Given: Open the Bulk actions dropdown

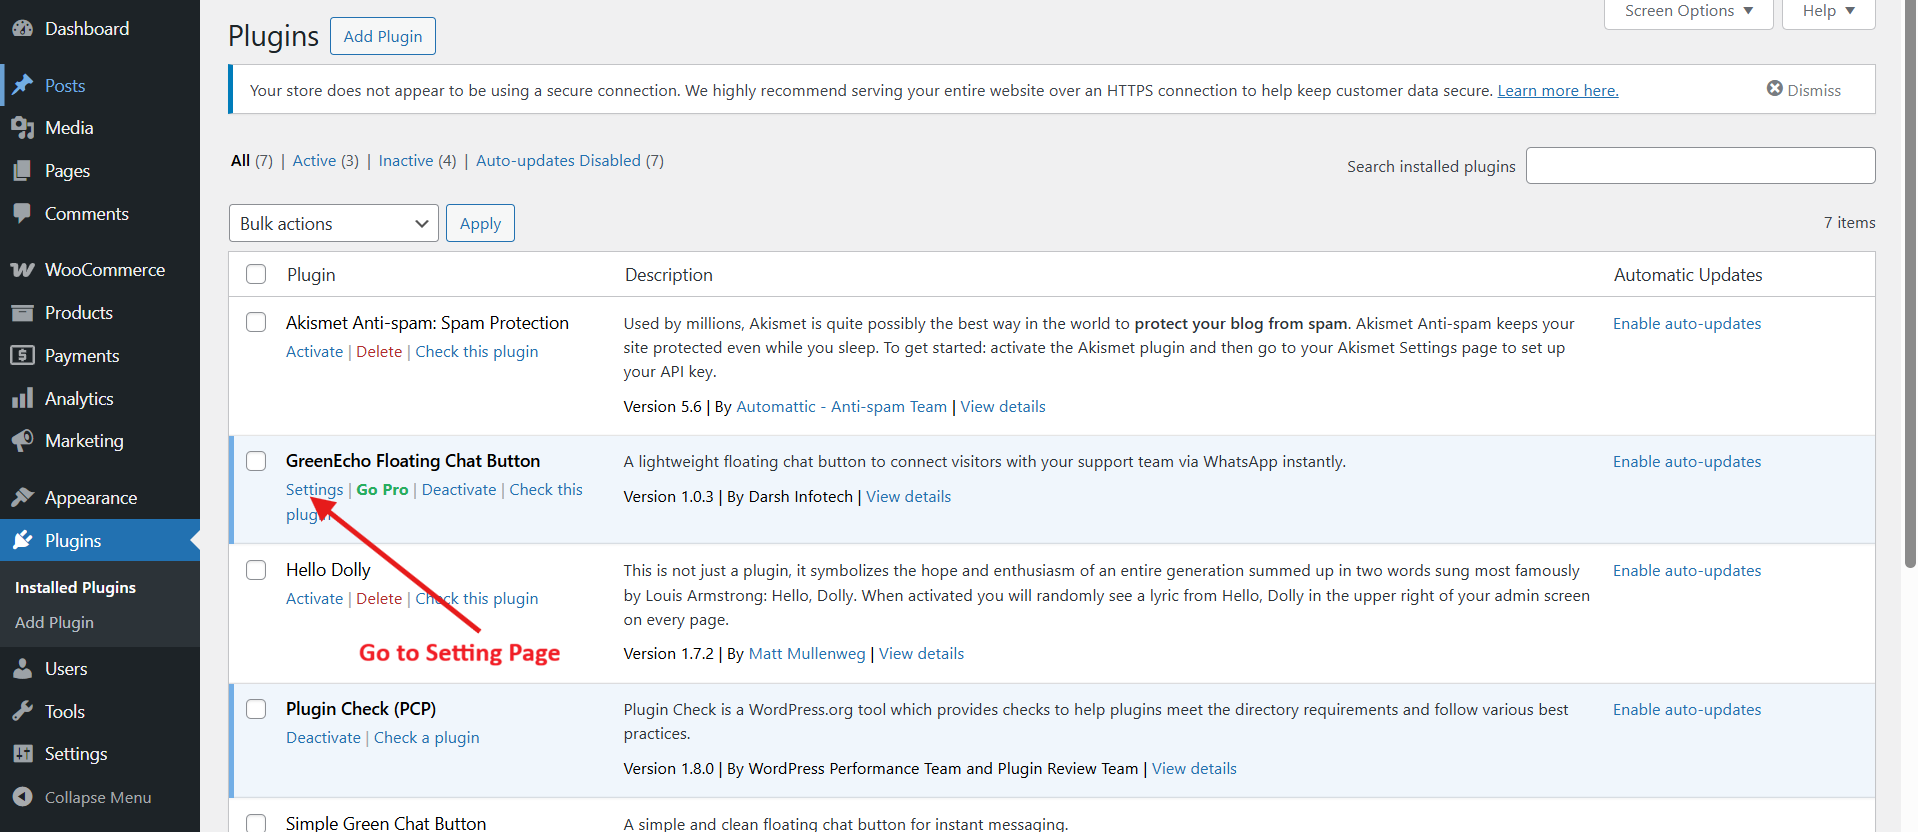Looking at the screenshot, I should coord(334,223).
